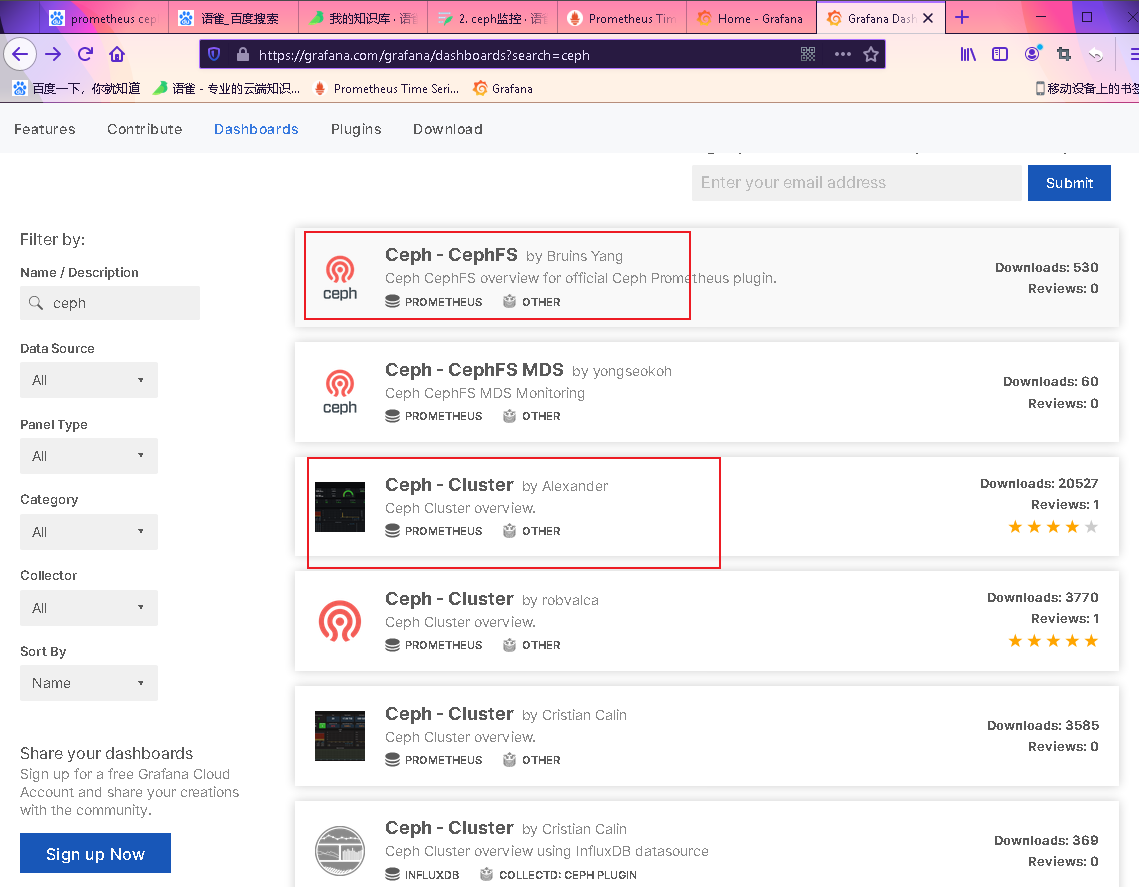Screen dimensions: 1139x887
Task: Open the Alexander Ceph Cluster dashboard thumbnail
Action: click(x=340, y=507)
